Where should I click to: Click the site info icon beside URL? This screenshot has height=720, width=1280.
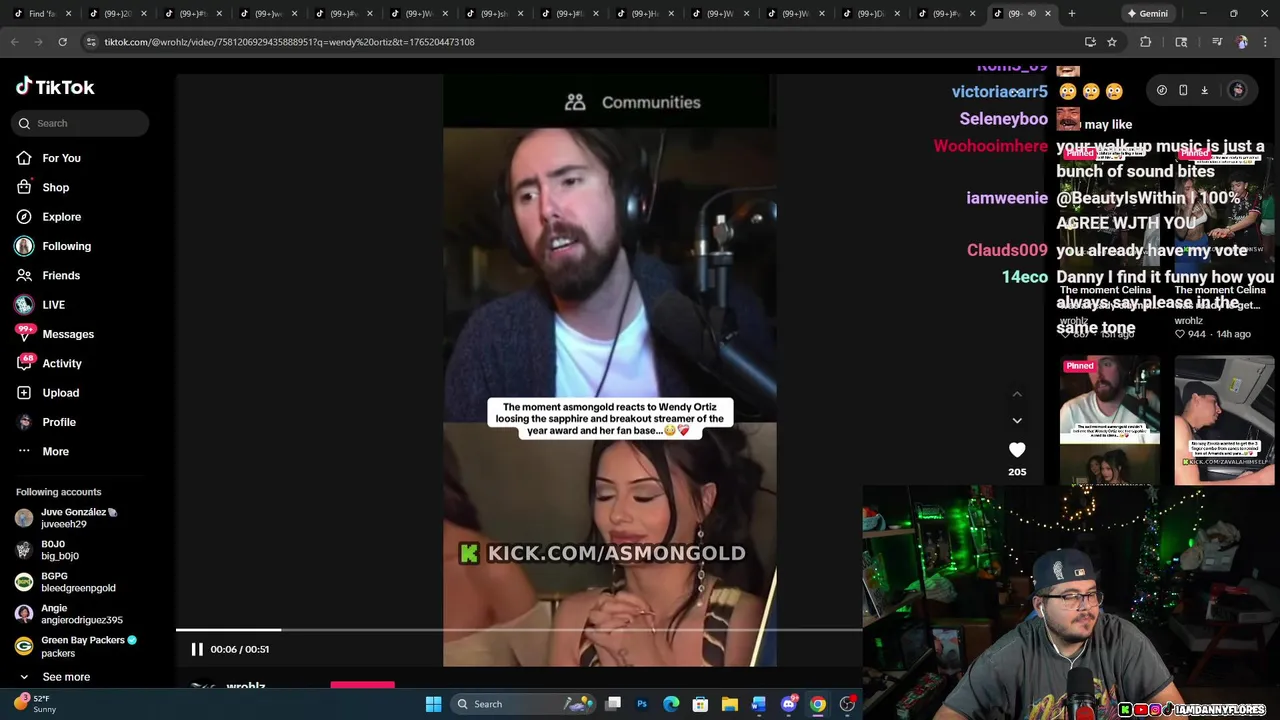coord(91,42)
